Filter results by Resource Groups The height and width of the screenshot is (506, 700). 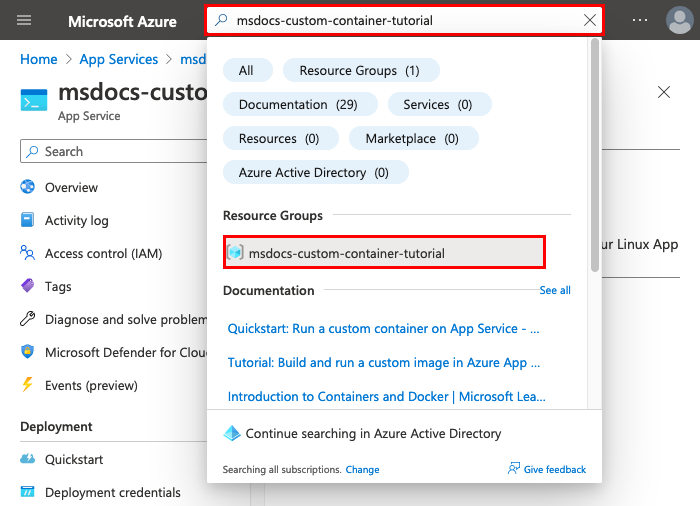pos(358,70)
